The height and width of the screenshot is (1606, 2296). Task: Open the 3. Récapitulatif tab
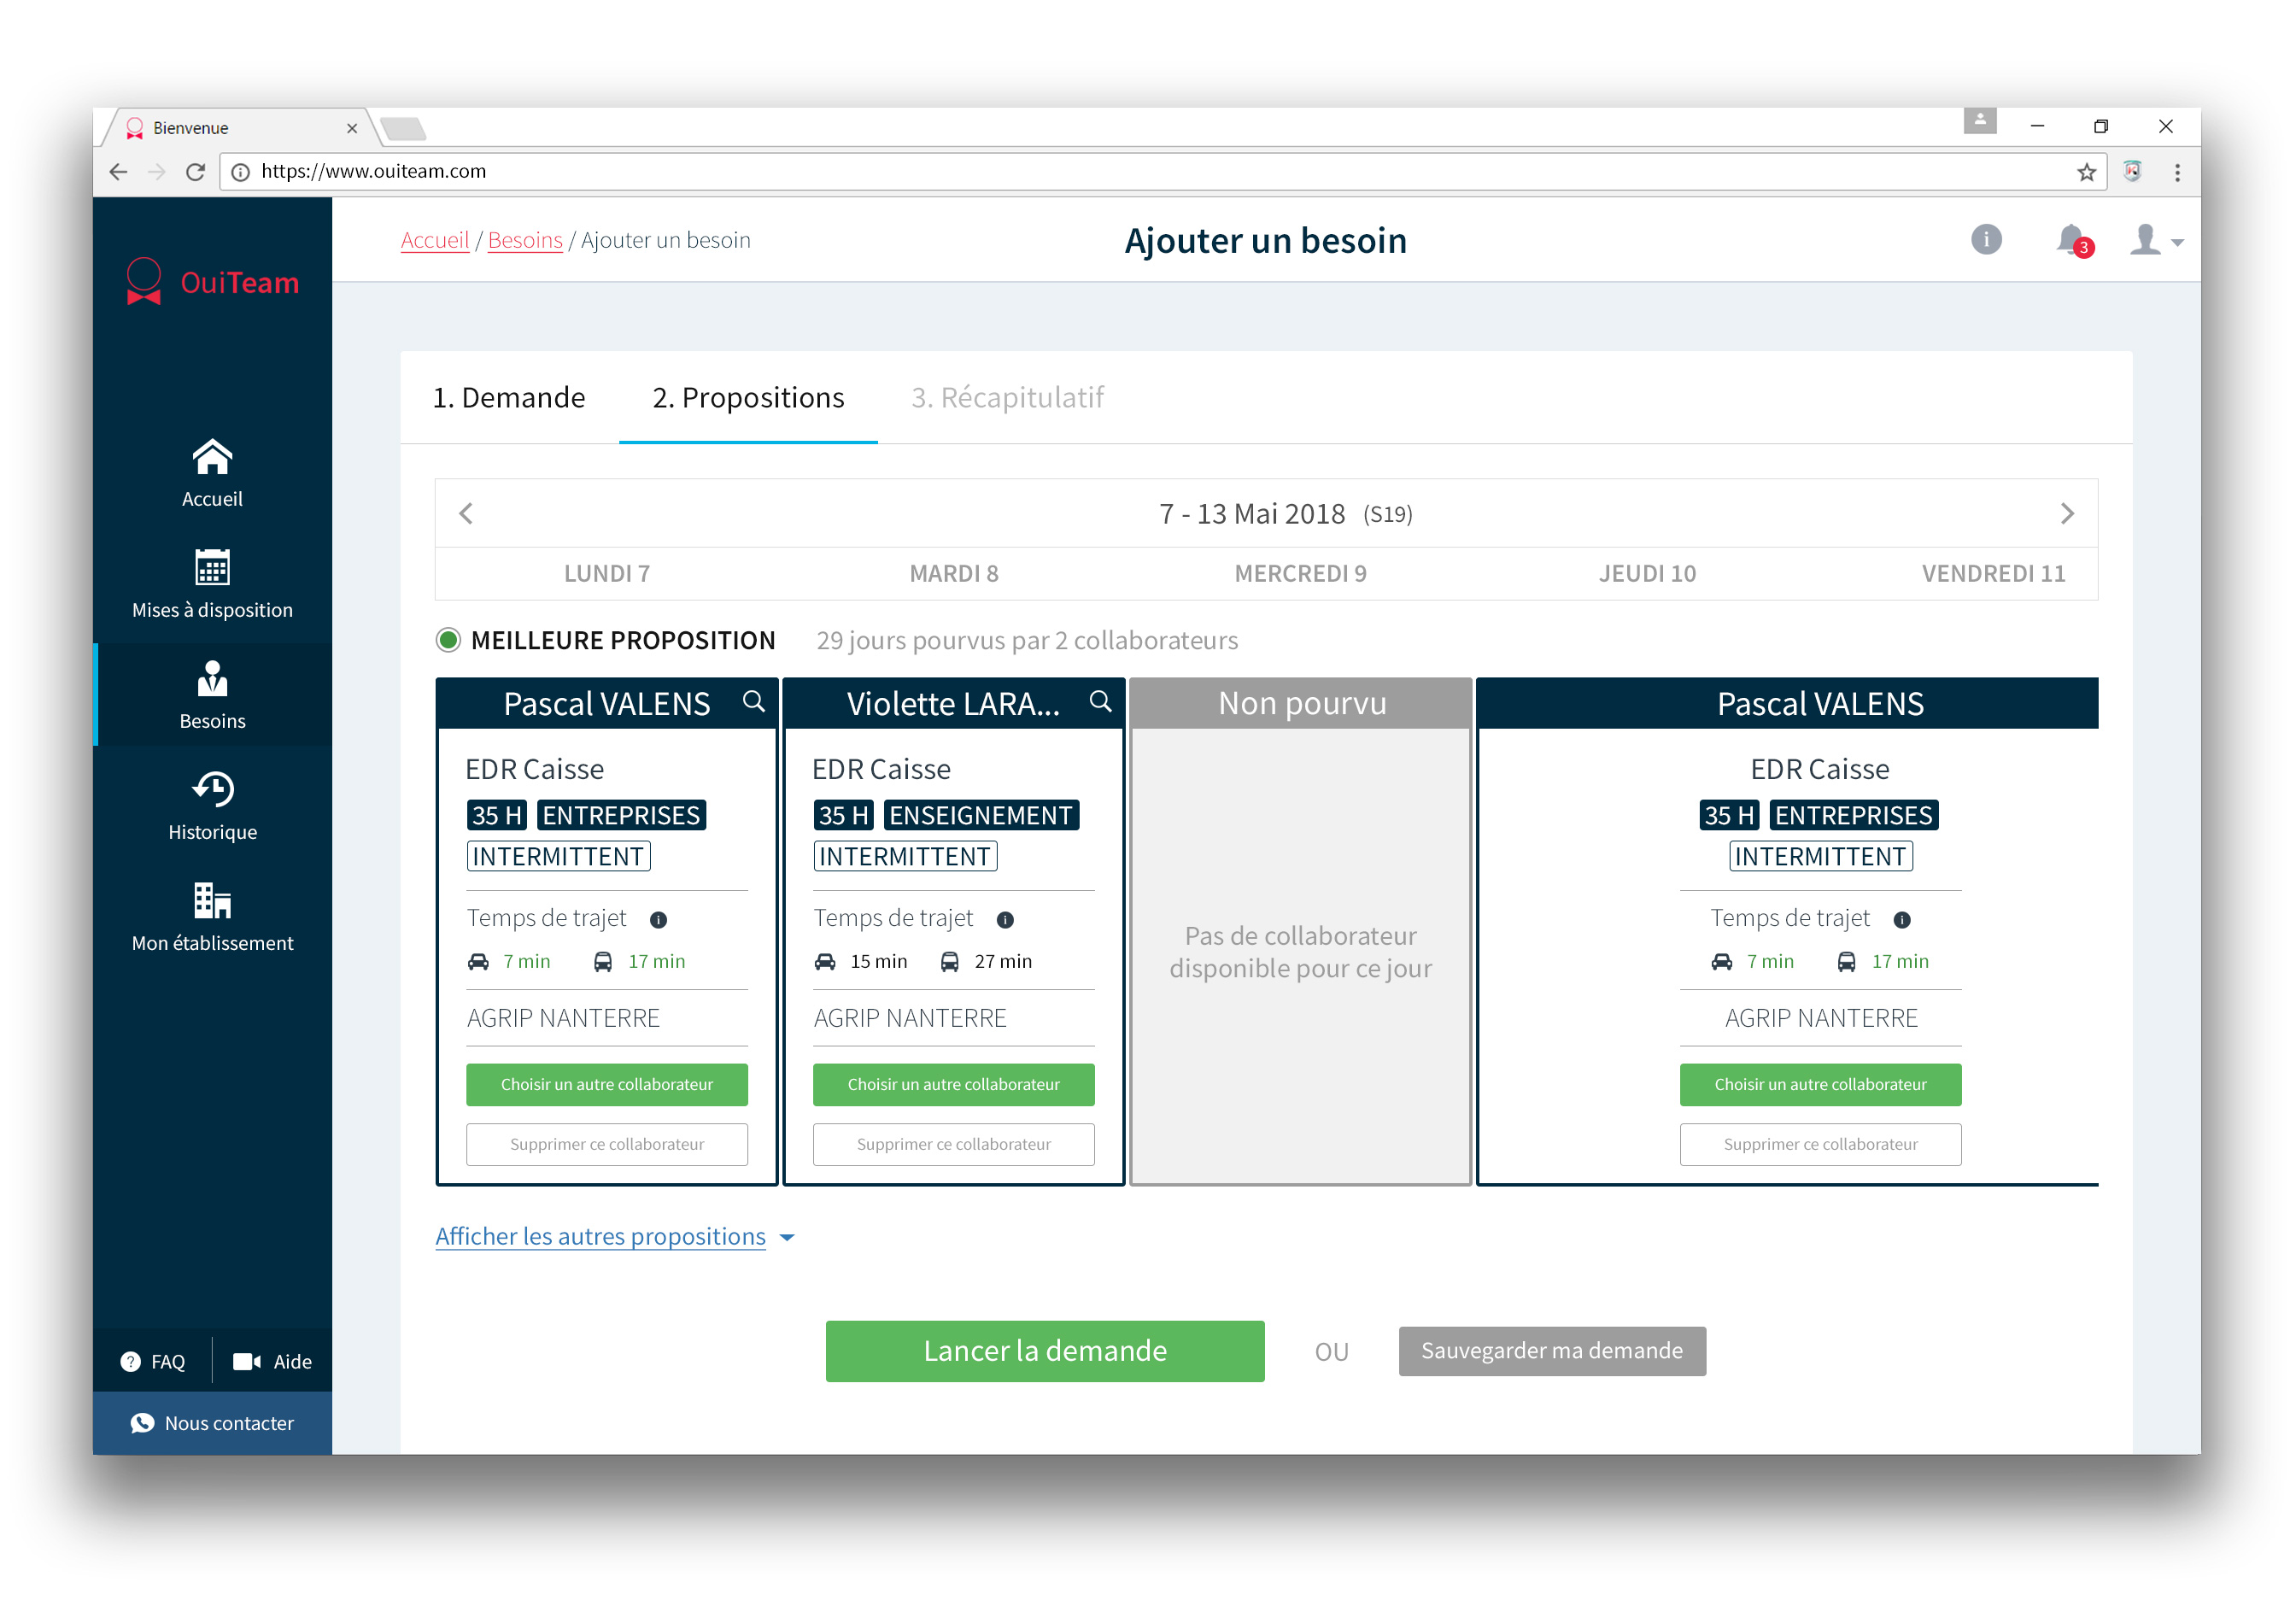point(1007,398)
